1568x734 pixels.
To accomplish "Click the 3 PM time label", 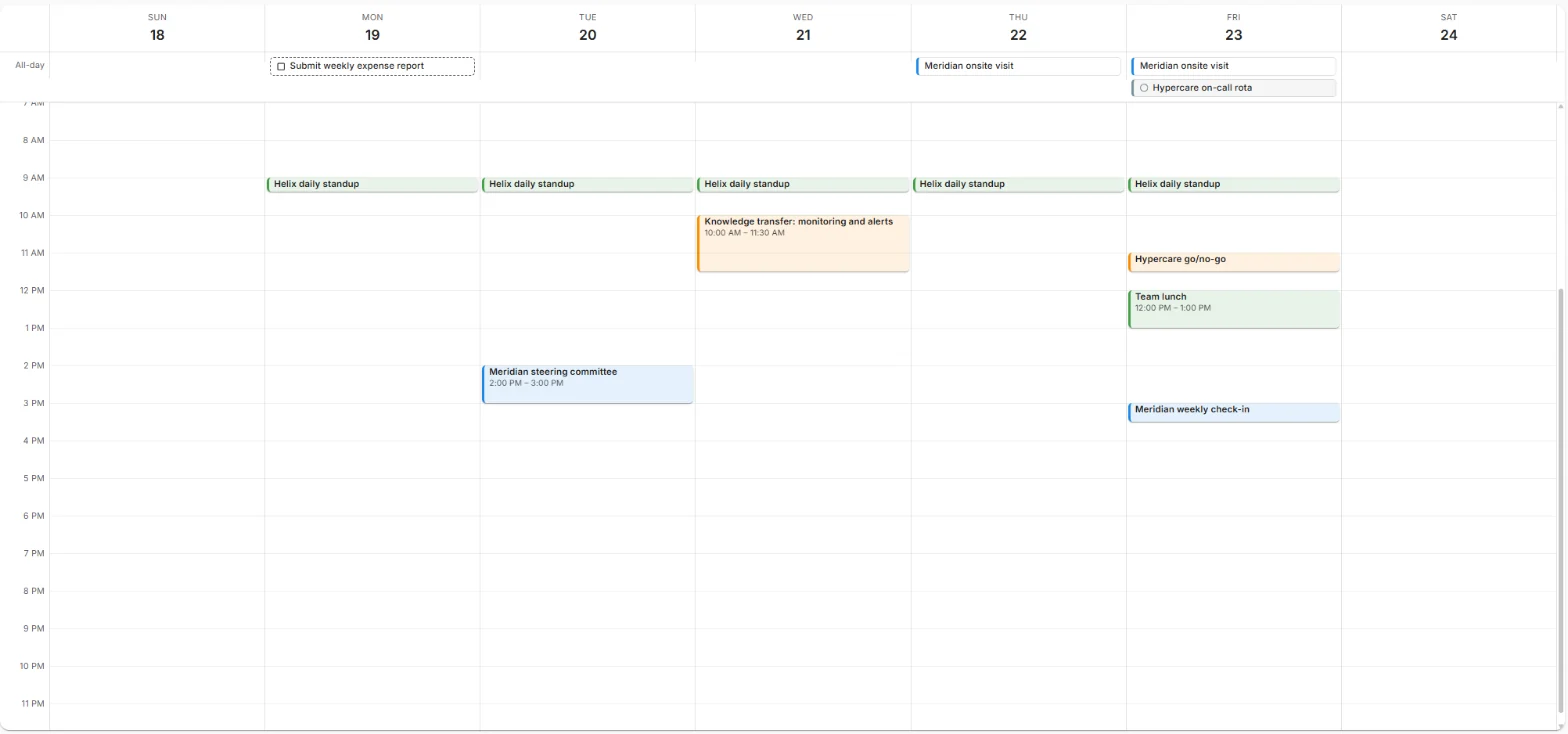I will pos(34,403).
